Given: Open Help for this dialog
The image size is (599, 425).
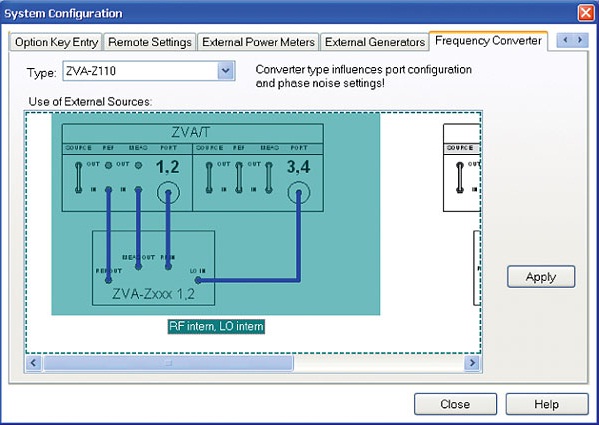Looking at the screenshot, I should point(547,404).
